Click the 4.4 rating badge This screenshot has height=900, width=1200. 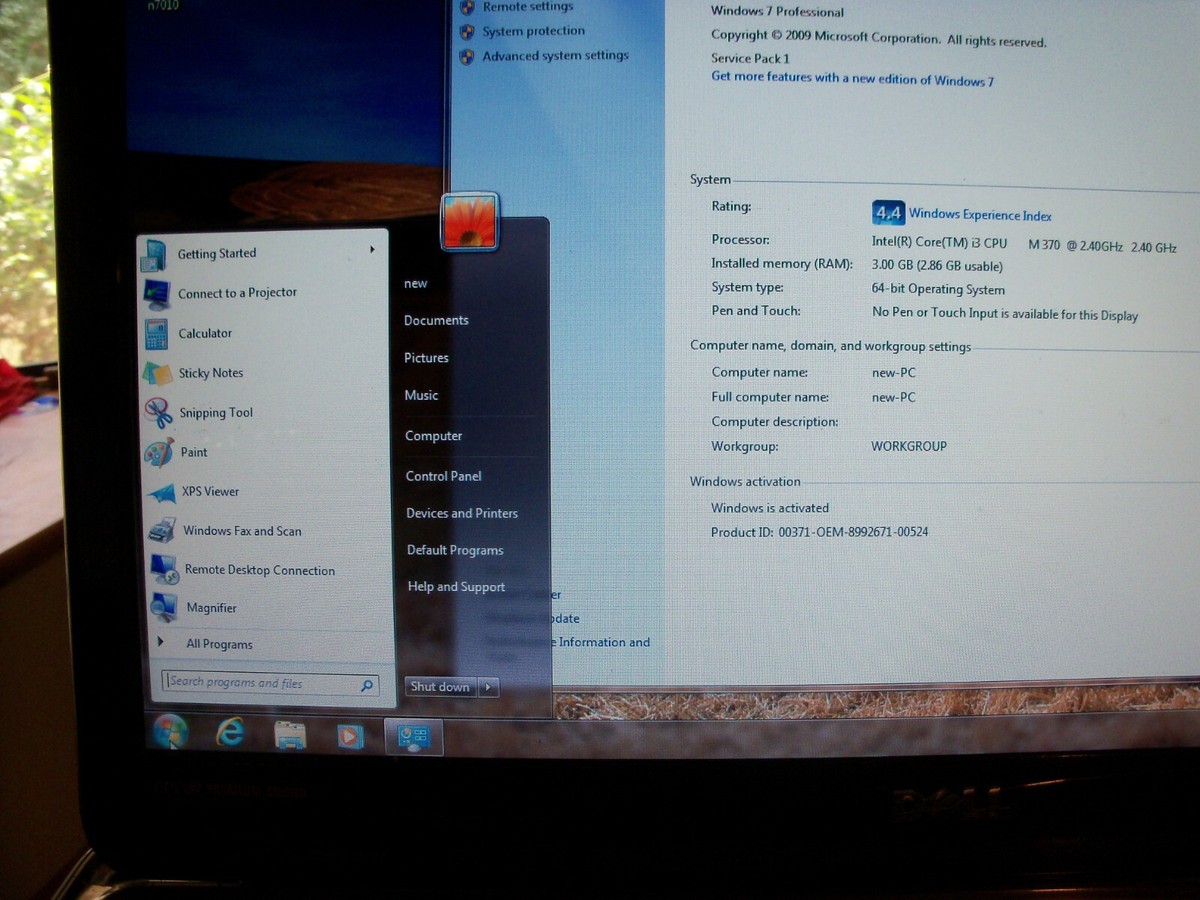(x=888, y=213)
